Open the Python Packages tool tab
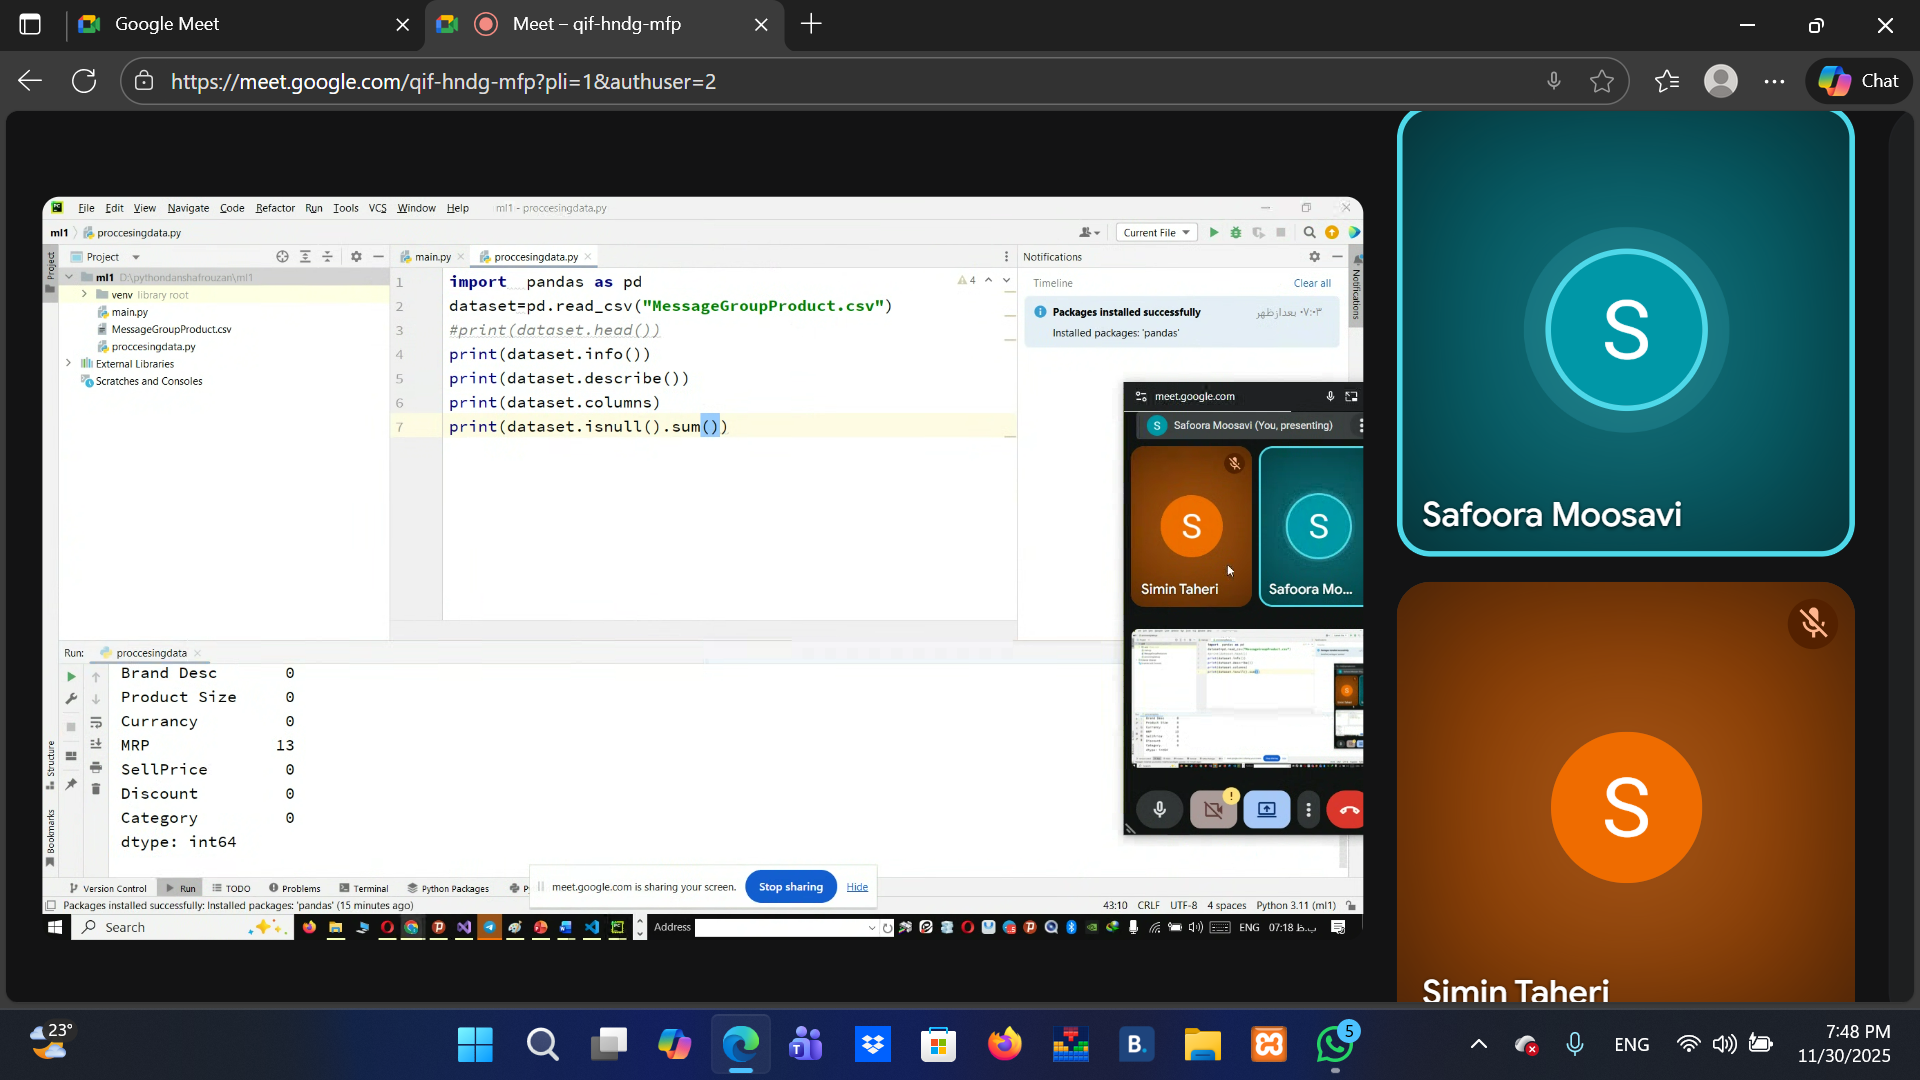 (x=448, y=888)
